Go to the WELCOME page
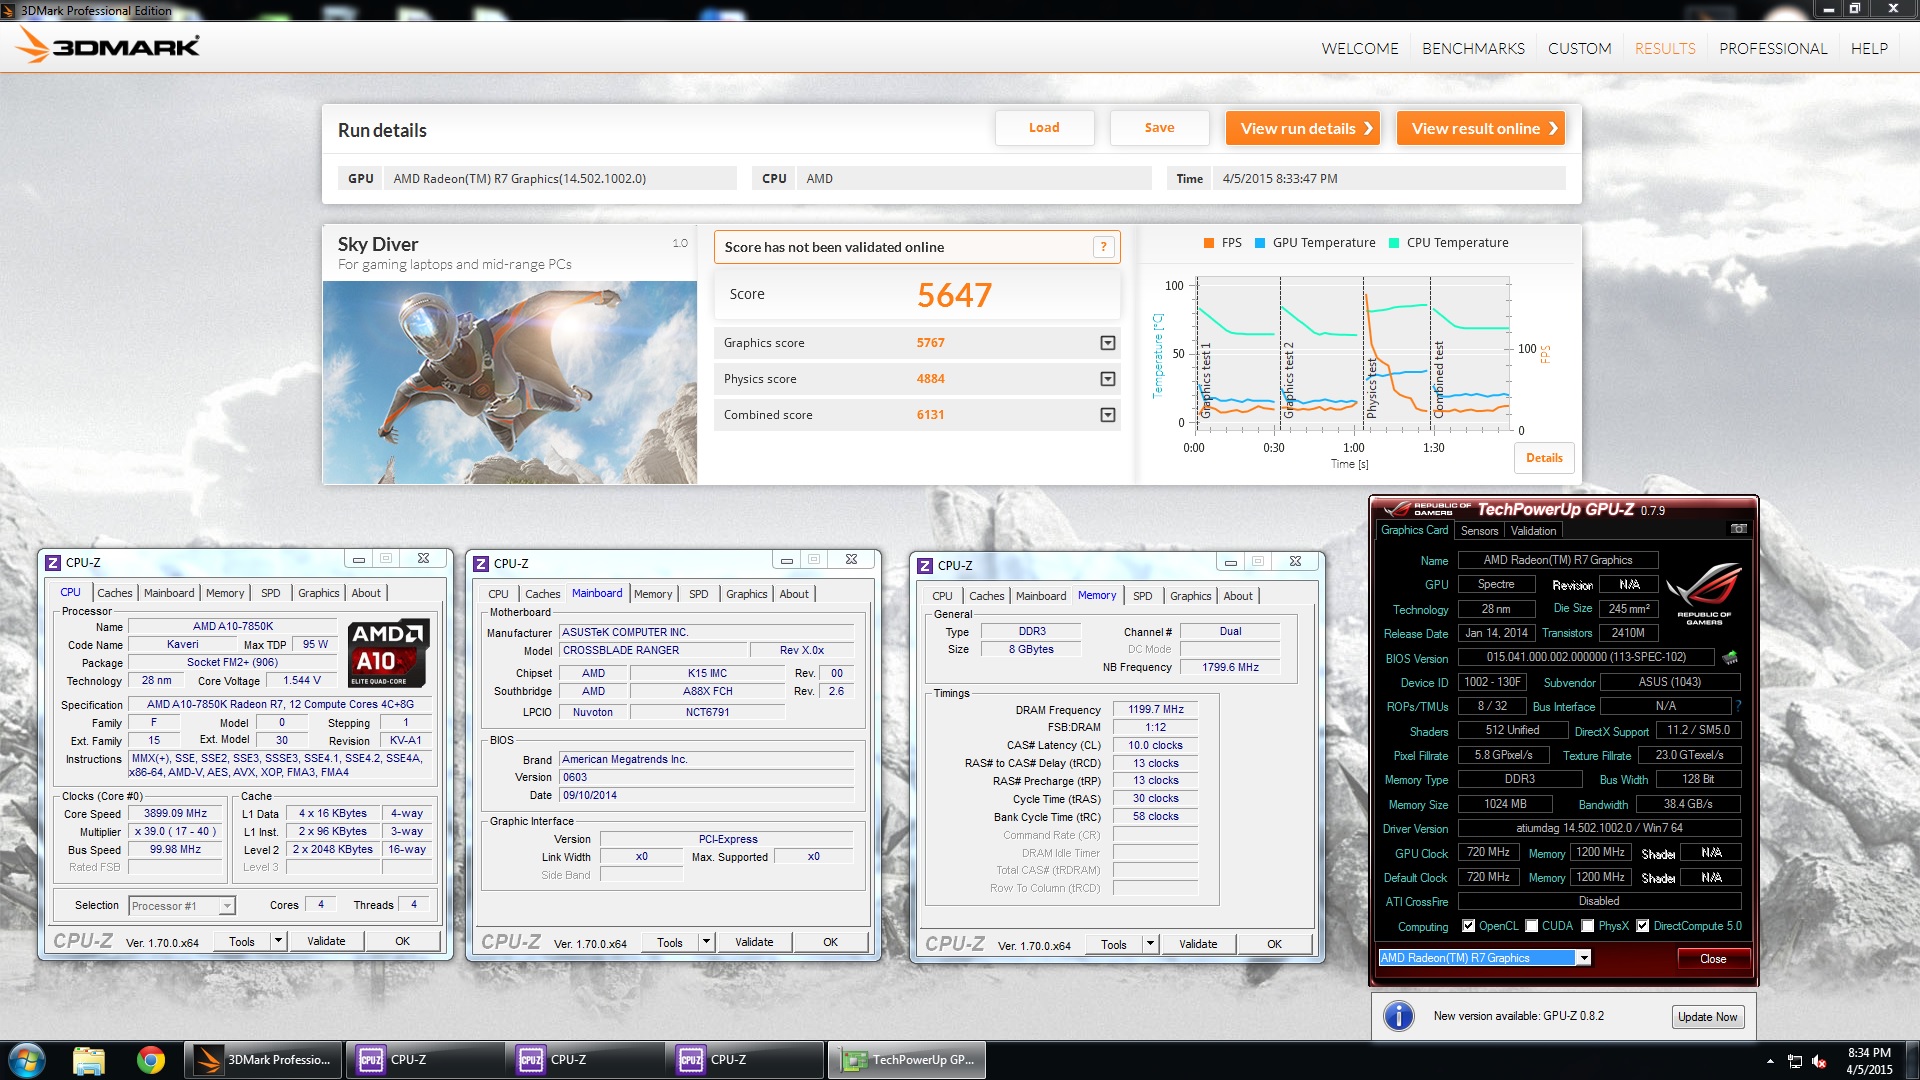 coord(1359,48)
